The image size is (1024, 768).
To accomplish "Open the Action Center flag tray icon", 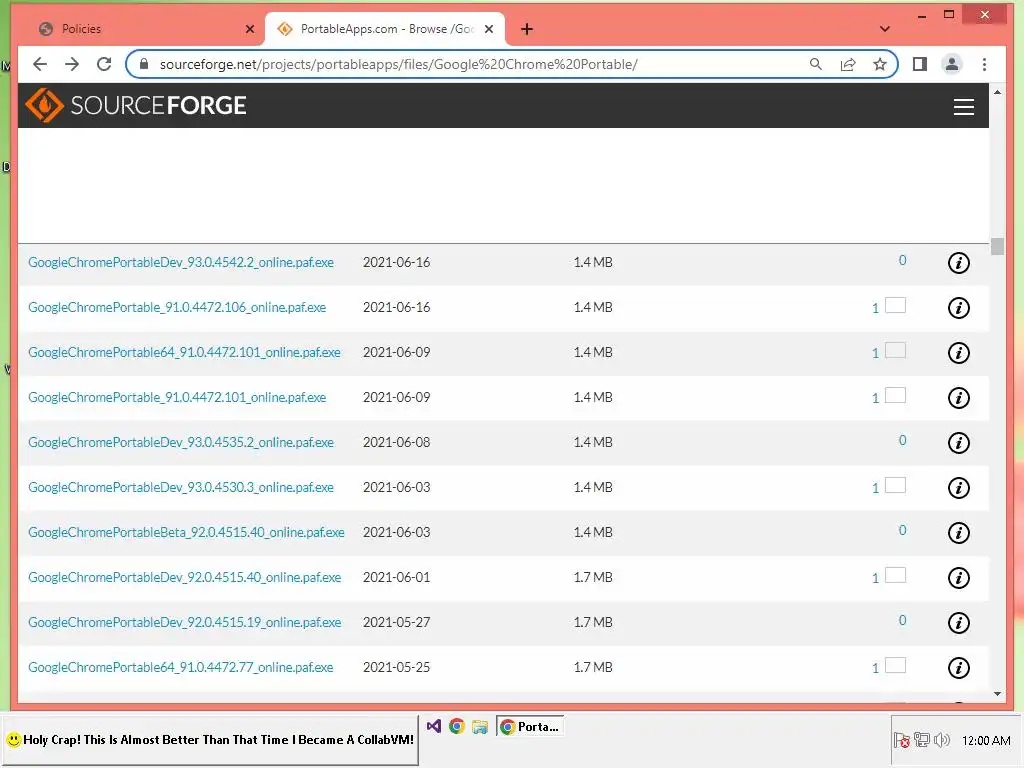I will click(901, 740).
